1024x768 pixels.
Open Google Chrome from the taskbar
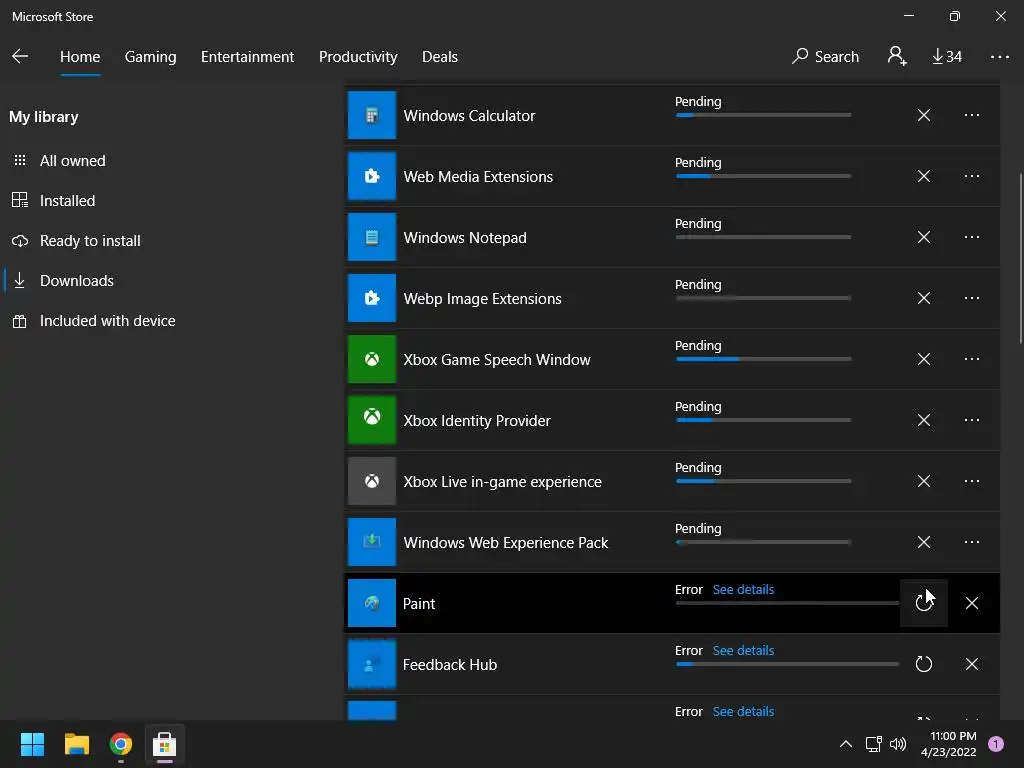click(121, 744)
